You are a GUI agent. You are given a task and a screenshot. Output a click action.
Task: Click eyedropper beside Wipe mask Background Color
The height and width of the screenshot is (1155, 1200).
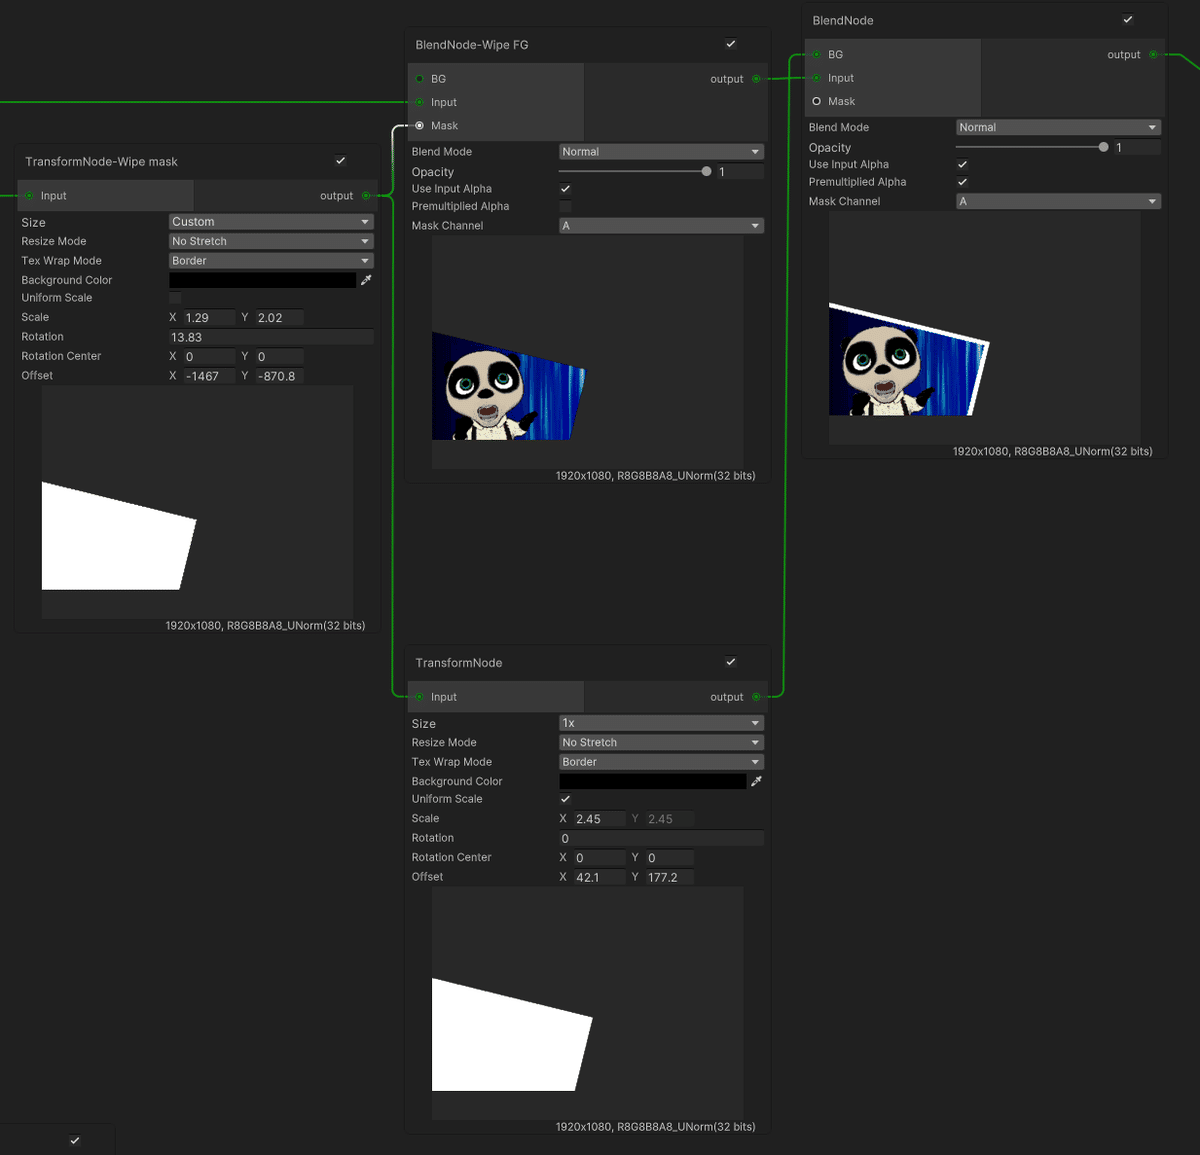[366, 280]
